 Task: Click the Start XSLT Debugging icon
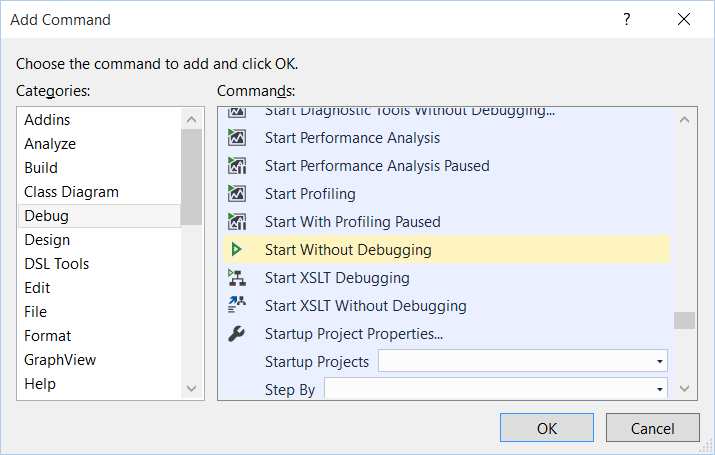(237, 278)
